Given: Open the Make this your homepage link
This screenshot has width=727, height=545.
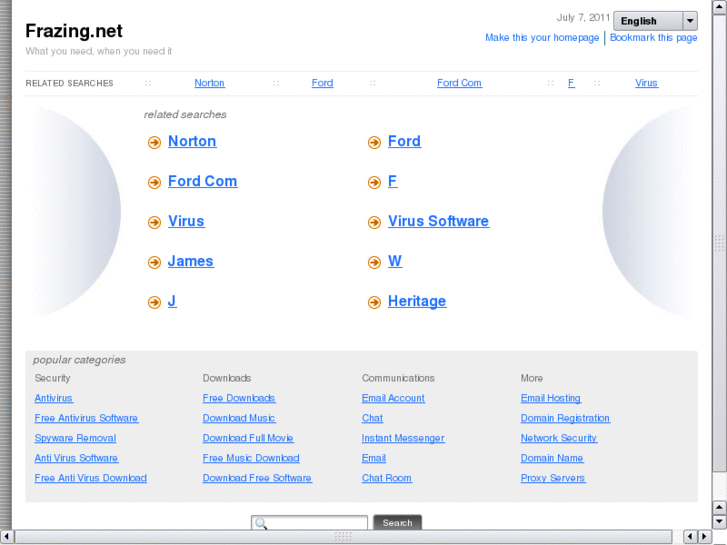Looking at the screenshot, I should pos(542,38).
